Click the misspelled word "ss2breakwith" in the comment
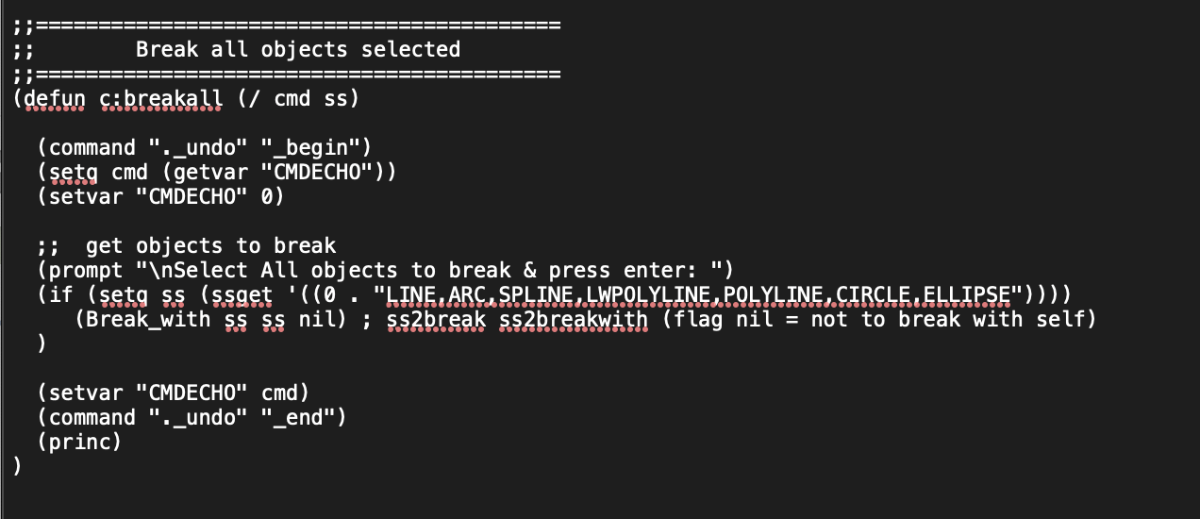Image resolution: width=1200 pixels, height=519 pixels. 573,319
